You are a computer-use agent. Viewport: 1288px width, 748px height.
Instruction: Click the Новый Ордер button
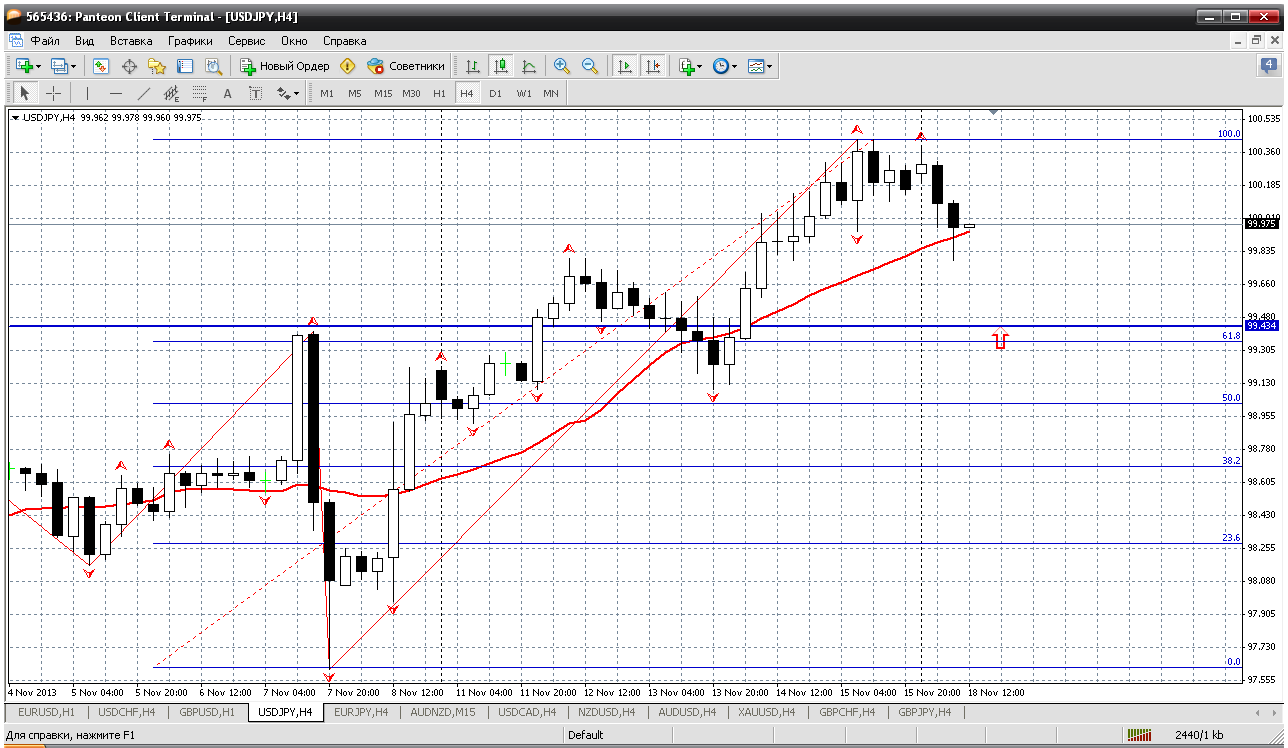tap(284, 66)
